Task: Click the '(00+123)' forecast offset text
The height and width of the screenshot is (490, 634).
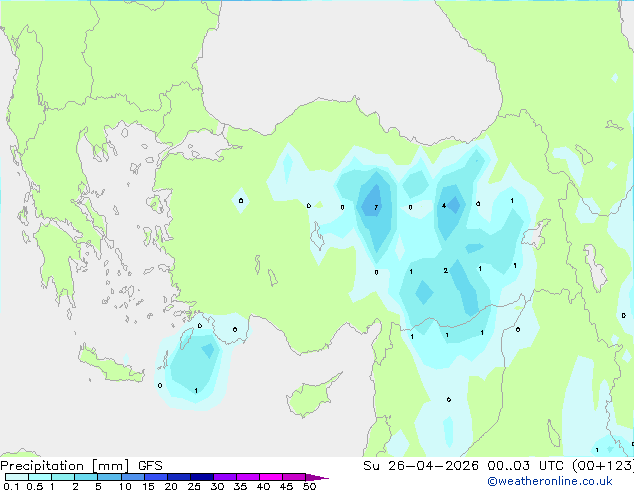Action: (x=602, y=466)
